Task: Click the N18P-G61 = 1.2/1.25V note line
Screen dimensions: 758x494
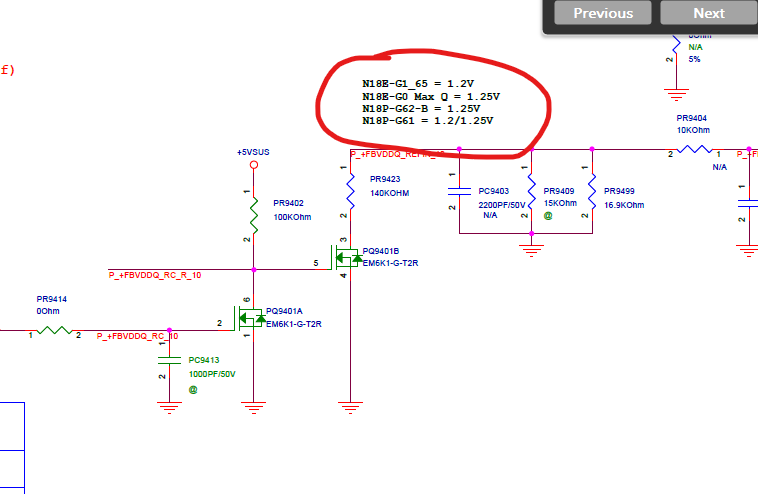Action: (x=428, y=121)
